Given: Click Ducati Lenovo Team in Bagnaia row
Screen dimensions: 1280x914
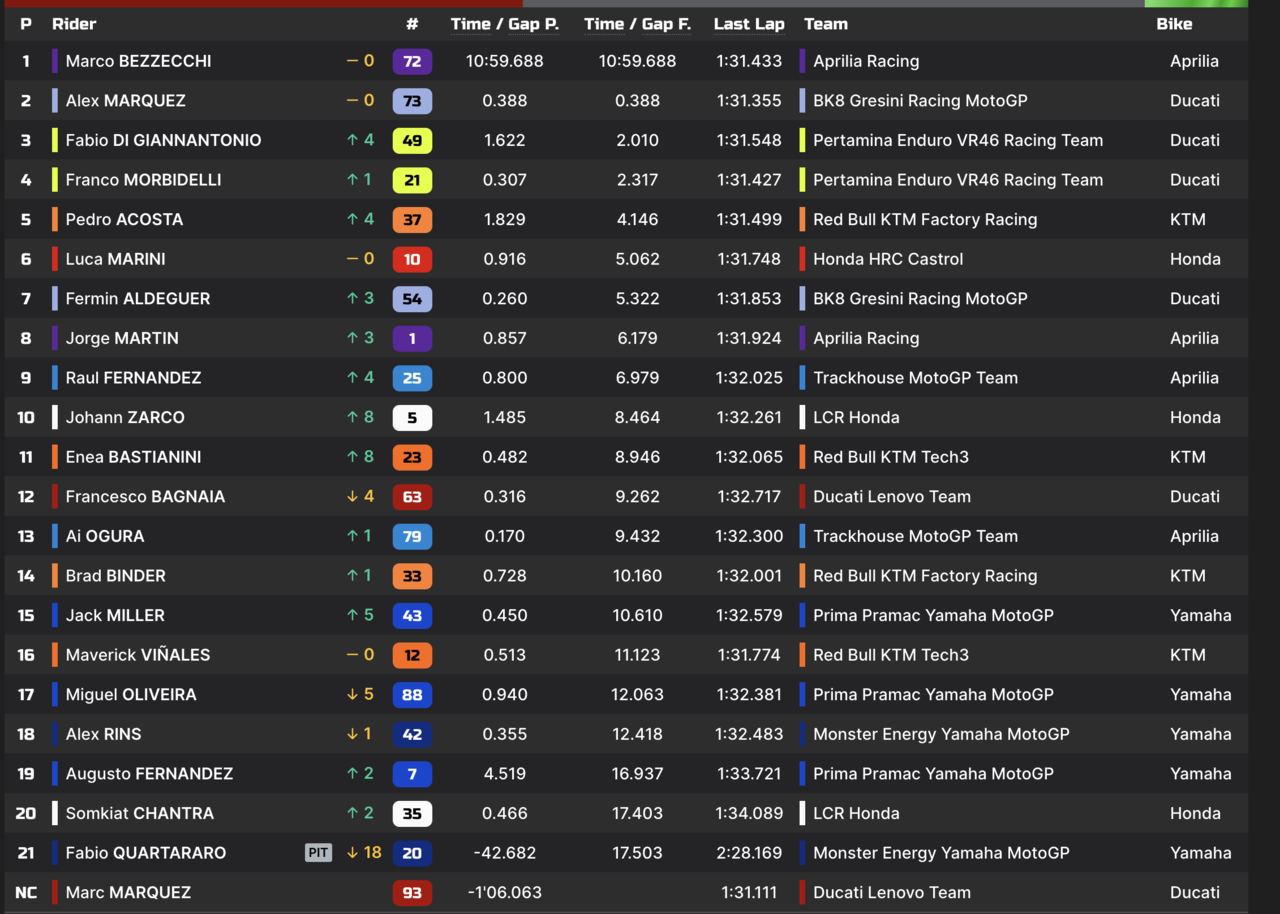Looking at the screenshot, I should pyautogui.click(x=892, y=497).
